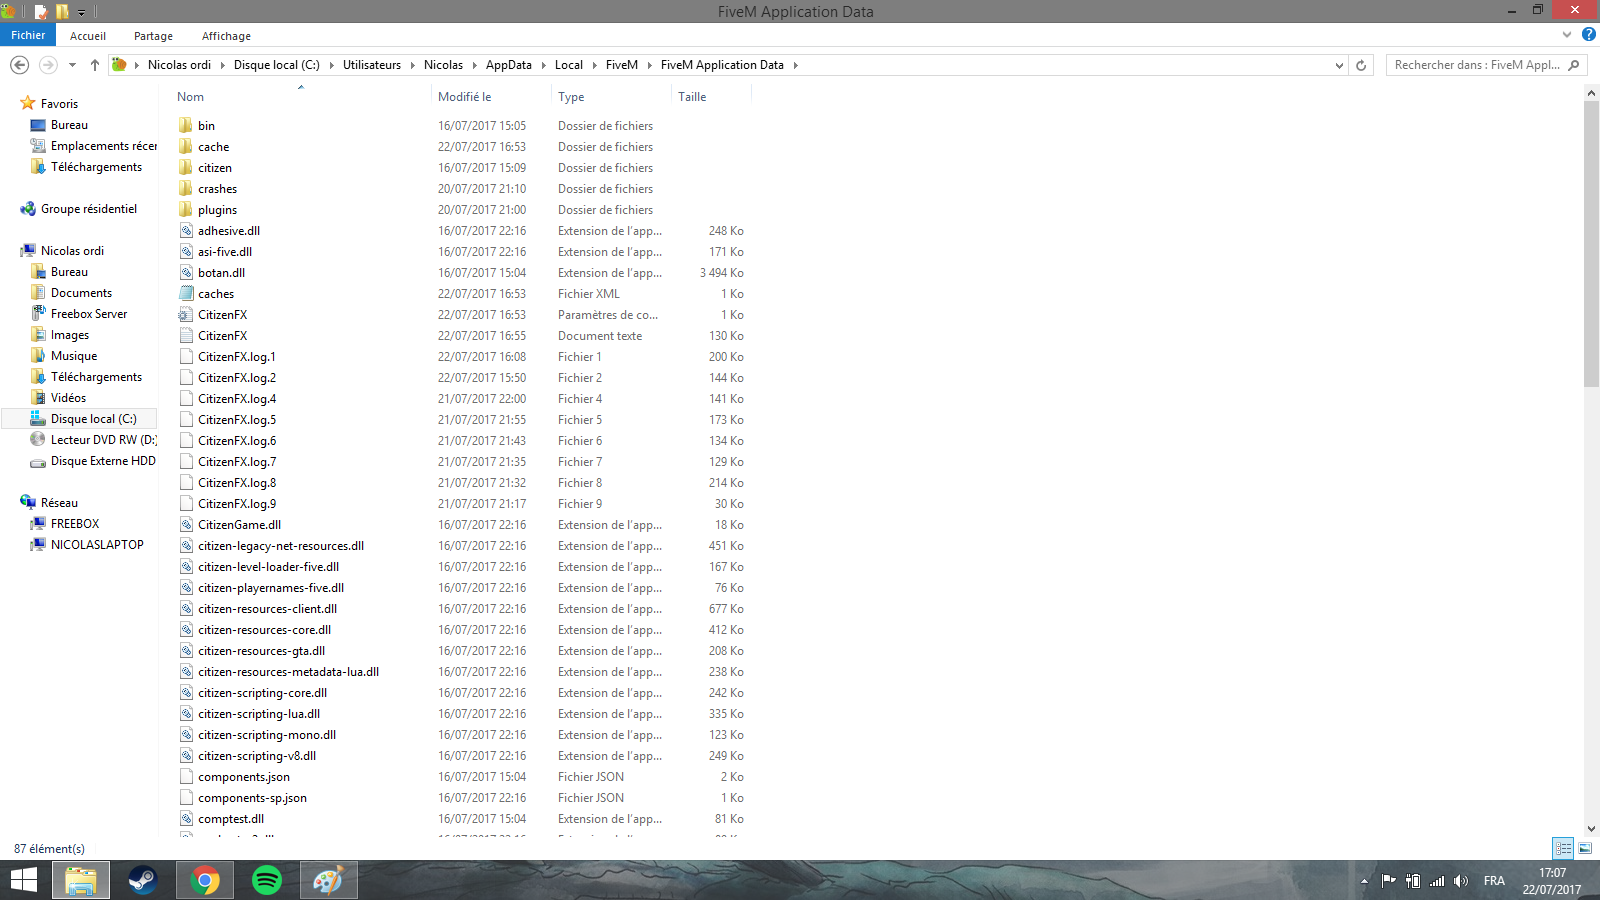Expand the address bar history dropdown
Screen dimensions: 1600x900
pos(1339,65)
